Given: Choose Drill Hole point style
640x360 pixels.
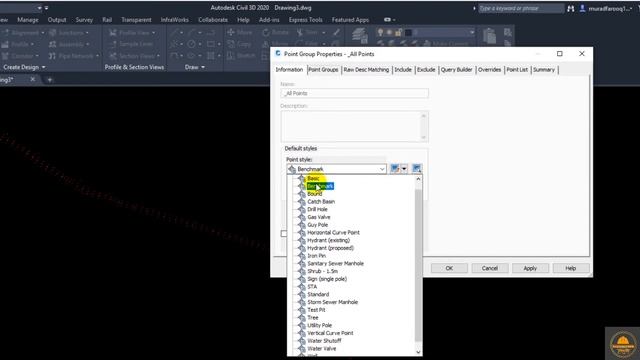Looking at the screenshot, I should [317, 209].
